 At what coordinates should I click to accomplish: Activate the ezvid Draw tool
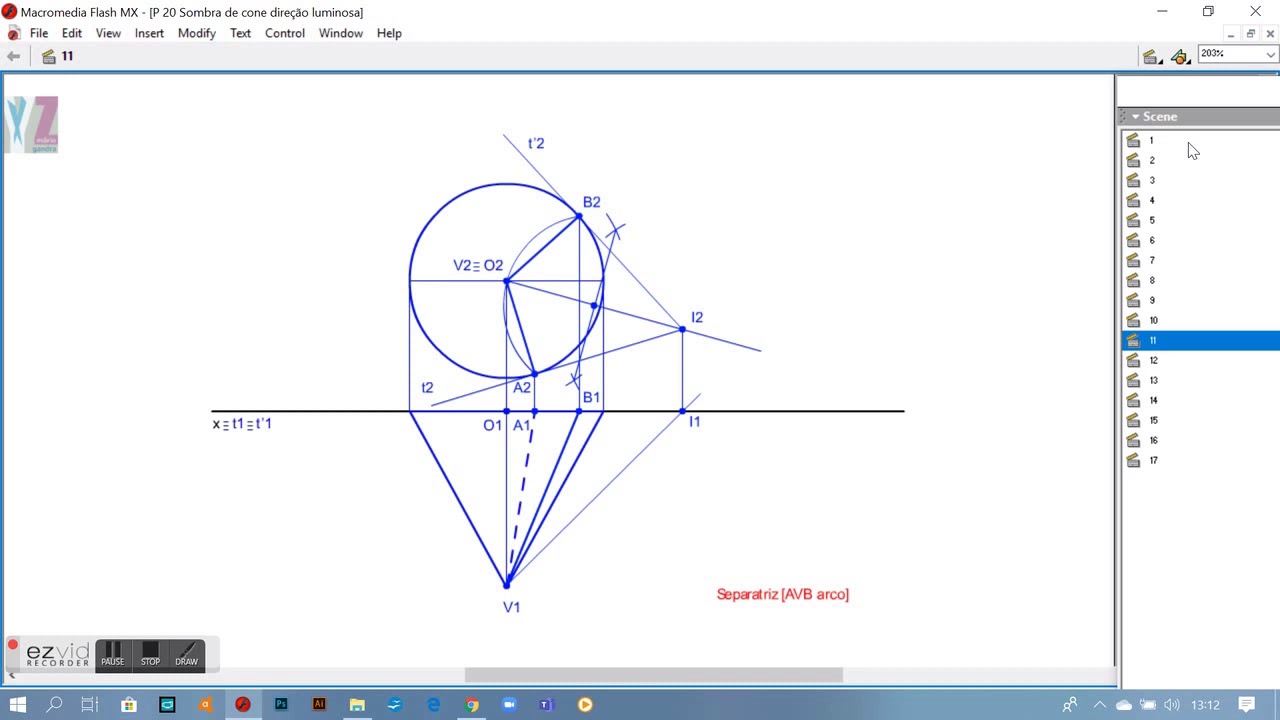187,655
